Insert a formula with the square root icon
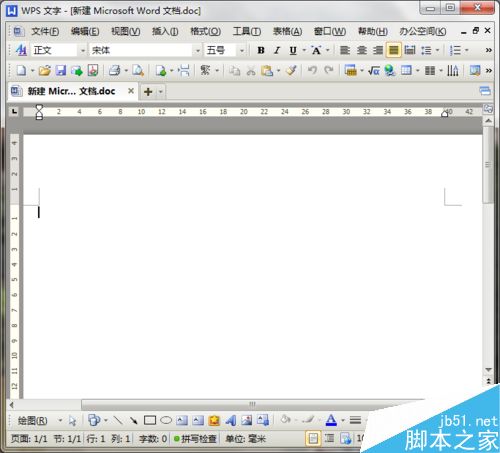The height and width of the screenshot is (453, 500). click(x=374, y=70)
